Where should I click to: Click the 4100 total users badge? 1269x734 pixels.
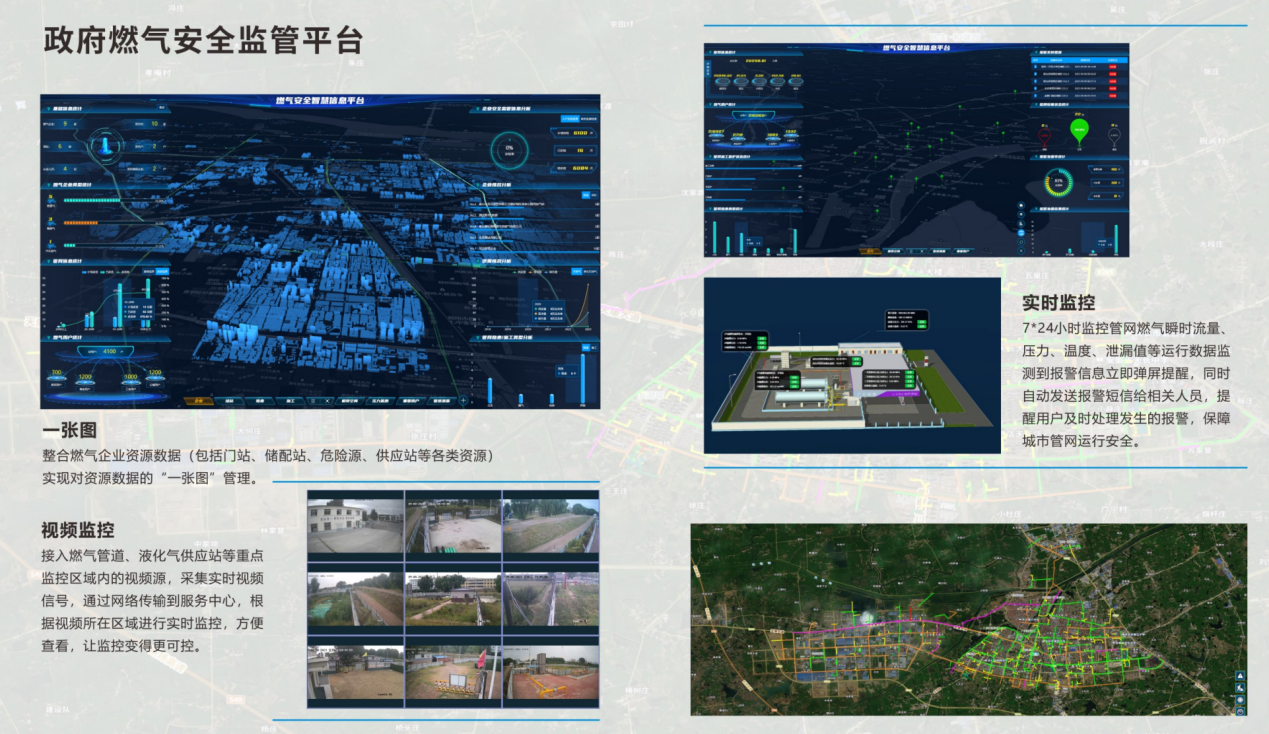109,352
